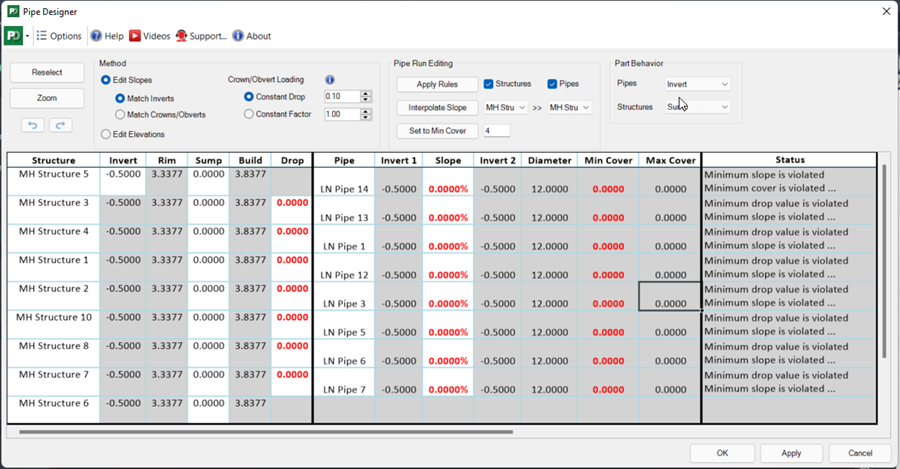This screenshot has height=469, width=900.
Task: Toggle the Structures checkbox
Action: click(488, 84)
